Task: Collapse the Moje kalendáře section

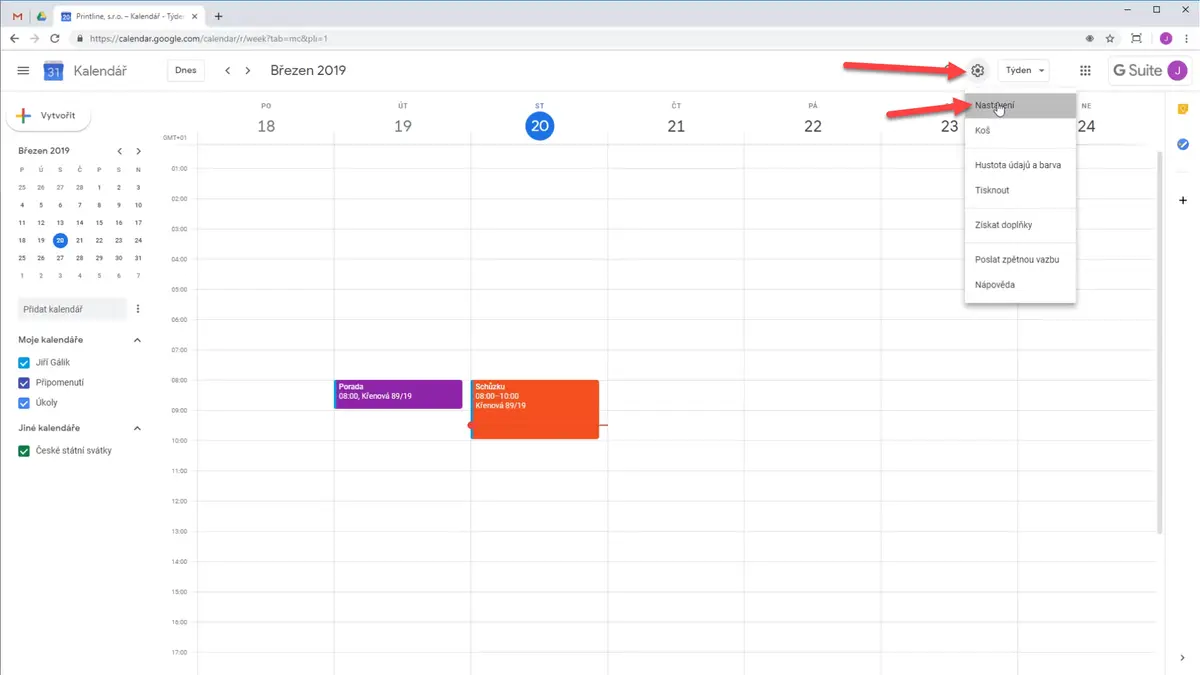Action: click(138, 340)
